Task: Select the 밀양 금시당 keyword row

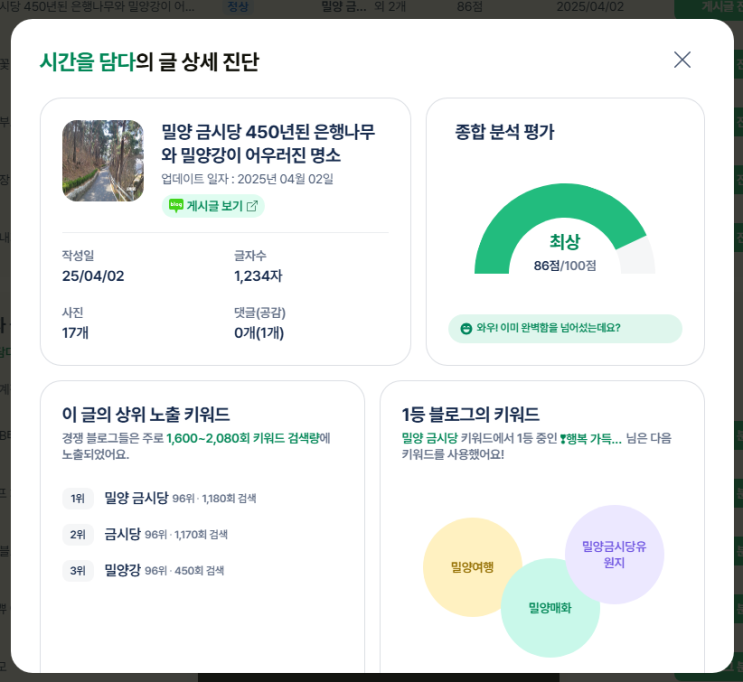Action: click(136, 498)
